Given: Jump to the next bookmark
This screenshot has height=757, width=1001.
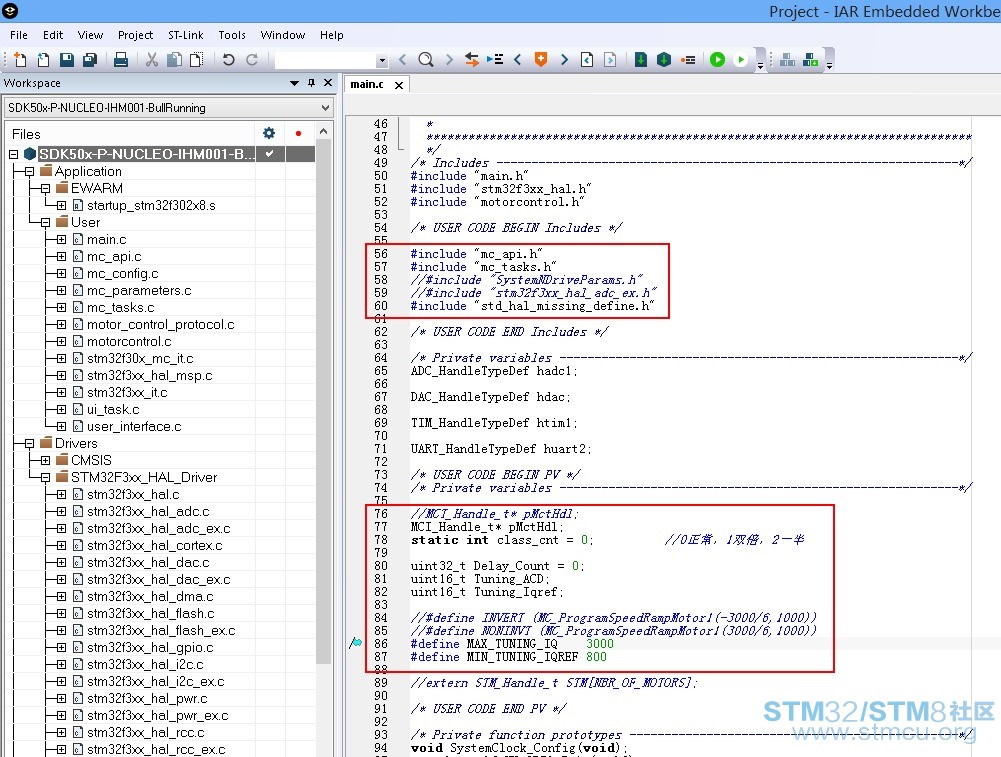Looking at the screenshot, I should pos(564,60).
